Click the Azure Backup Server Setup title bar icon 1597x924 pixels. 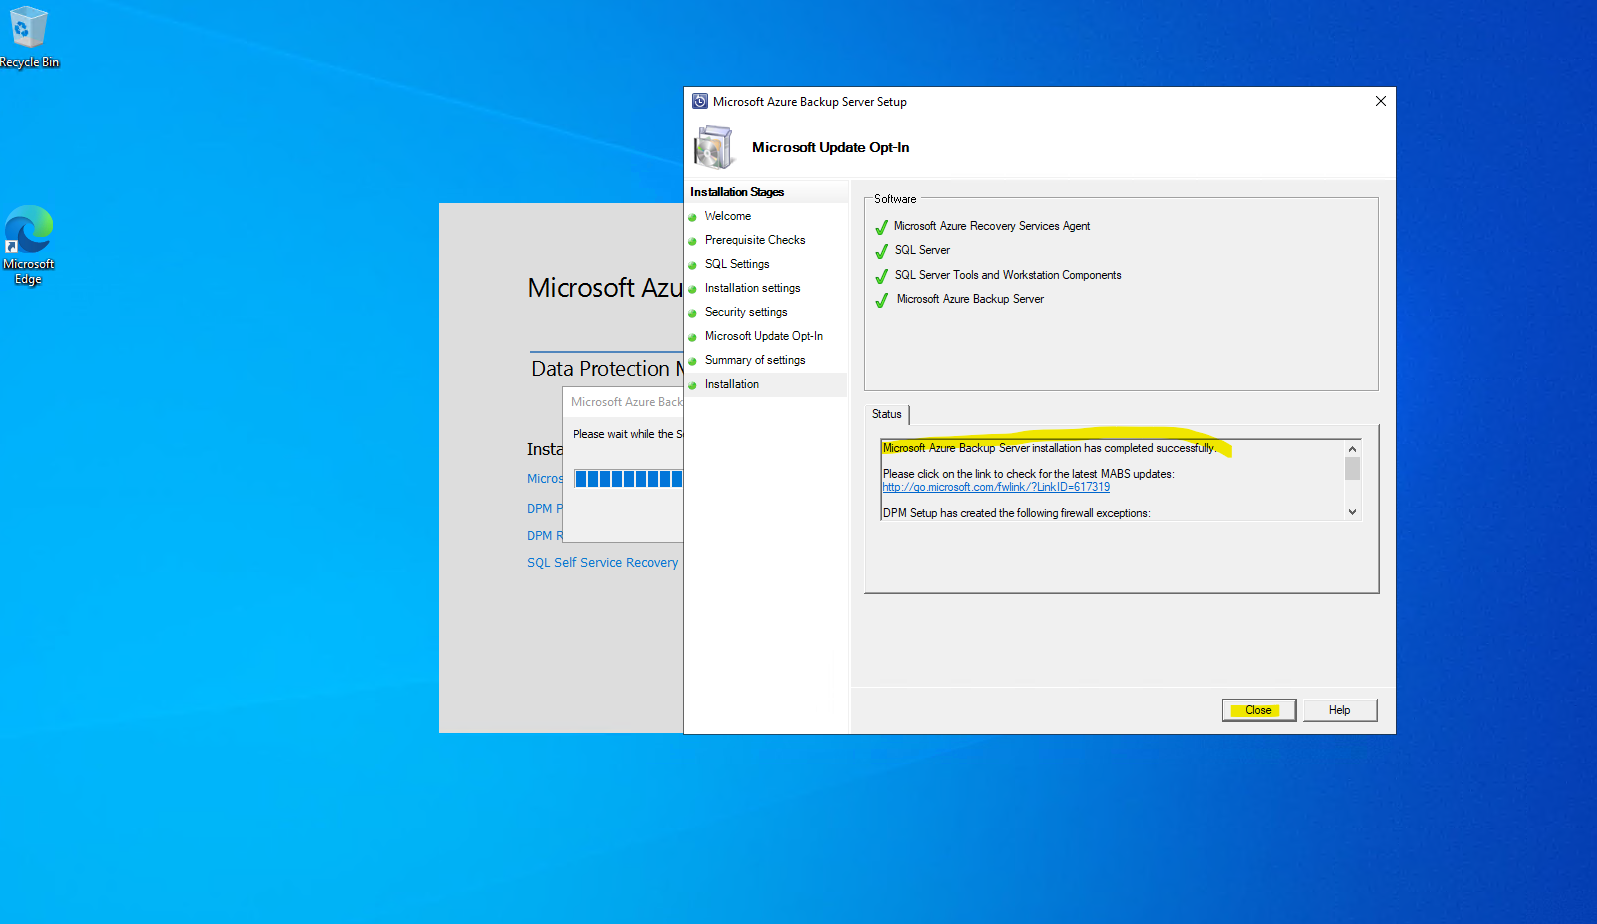(700, 102)
